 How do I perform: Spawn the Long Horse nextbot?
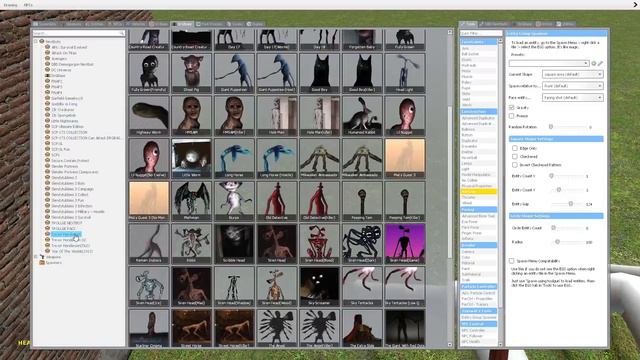pos(234,158)
